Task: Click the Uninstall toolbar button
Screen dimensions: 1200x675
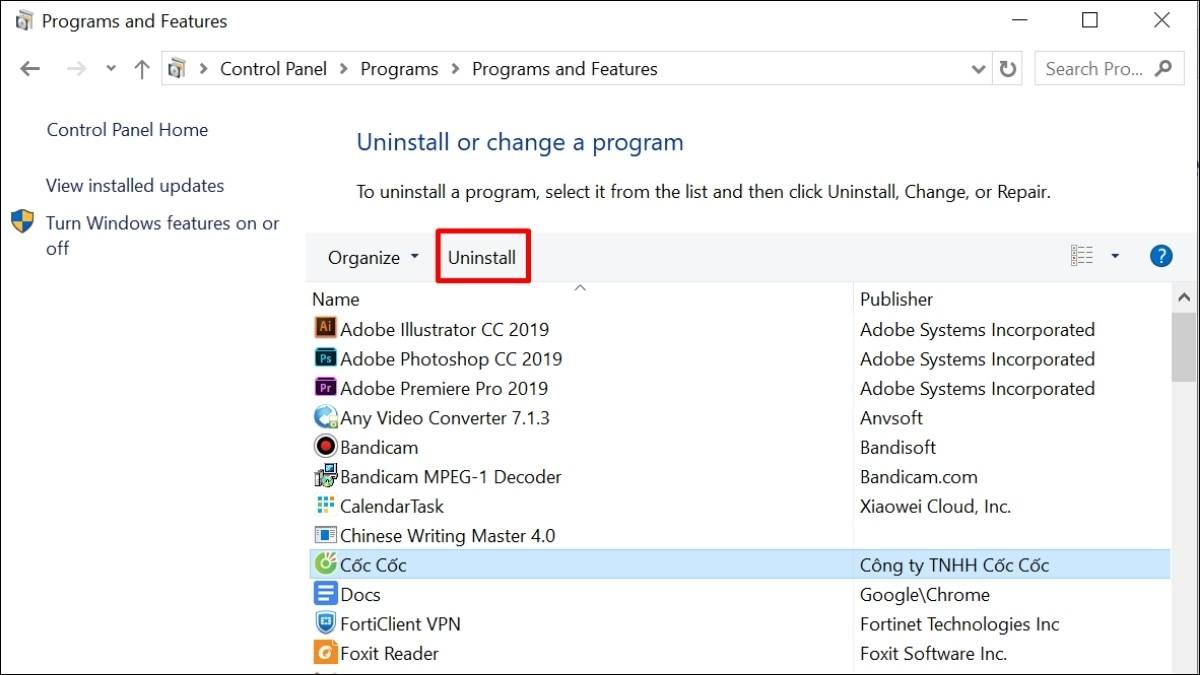Action: [x=482, y=257]
